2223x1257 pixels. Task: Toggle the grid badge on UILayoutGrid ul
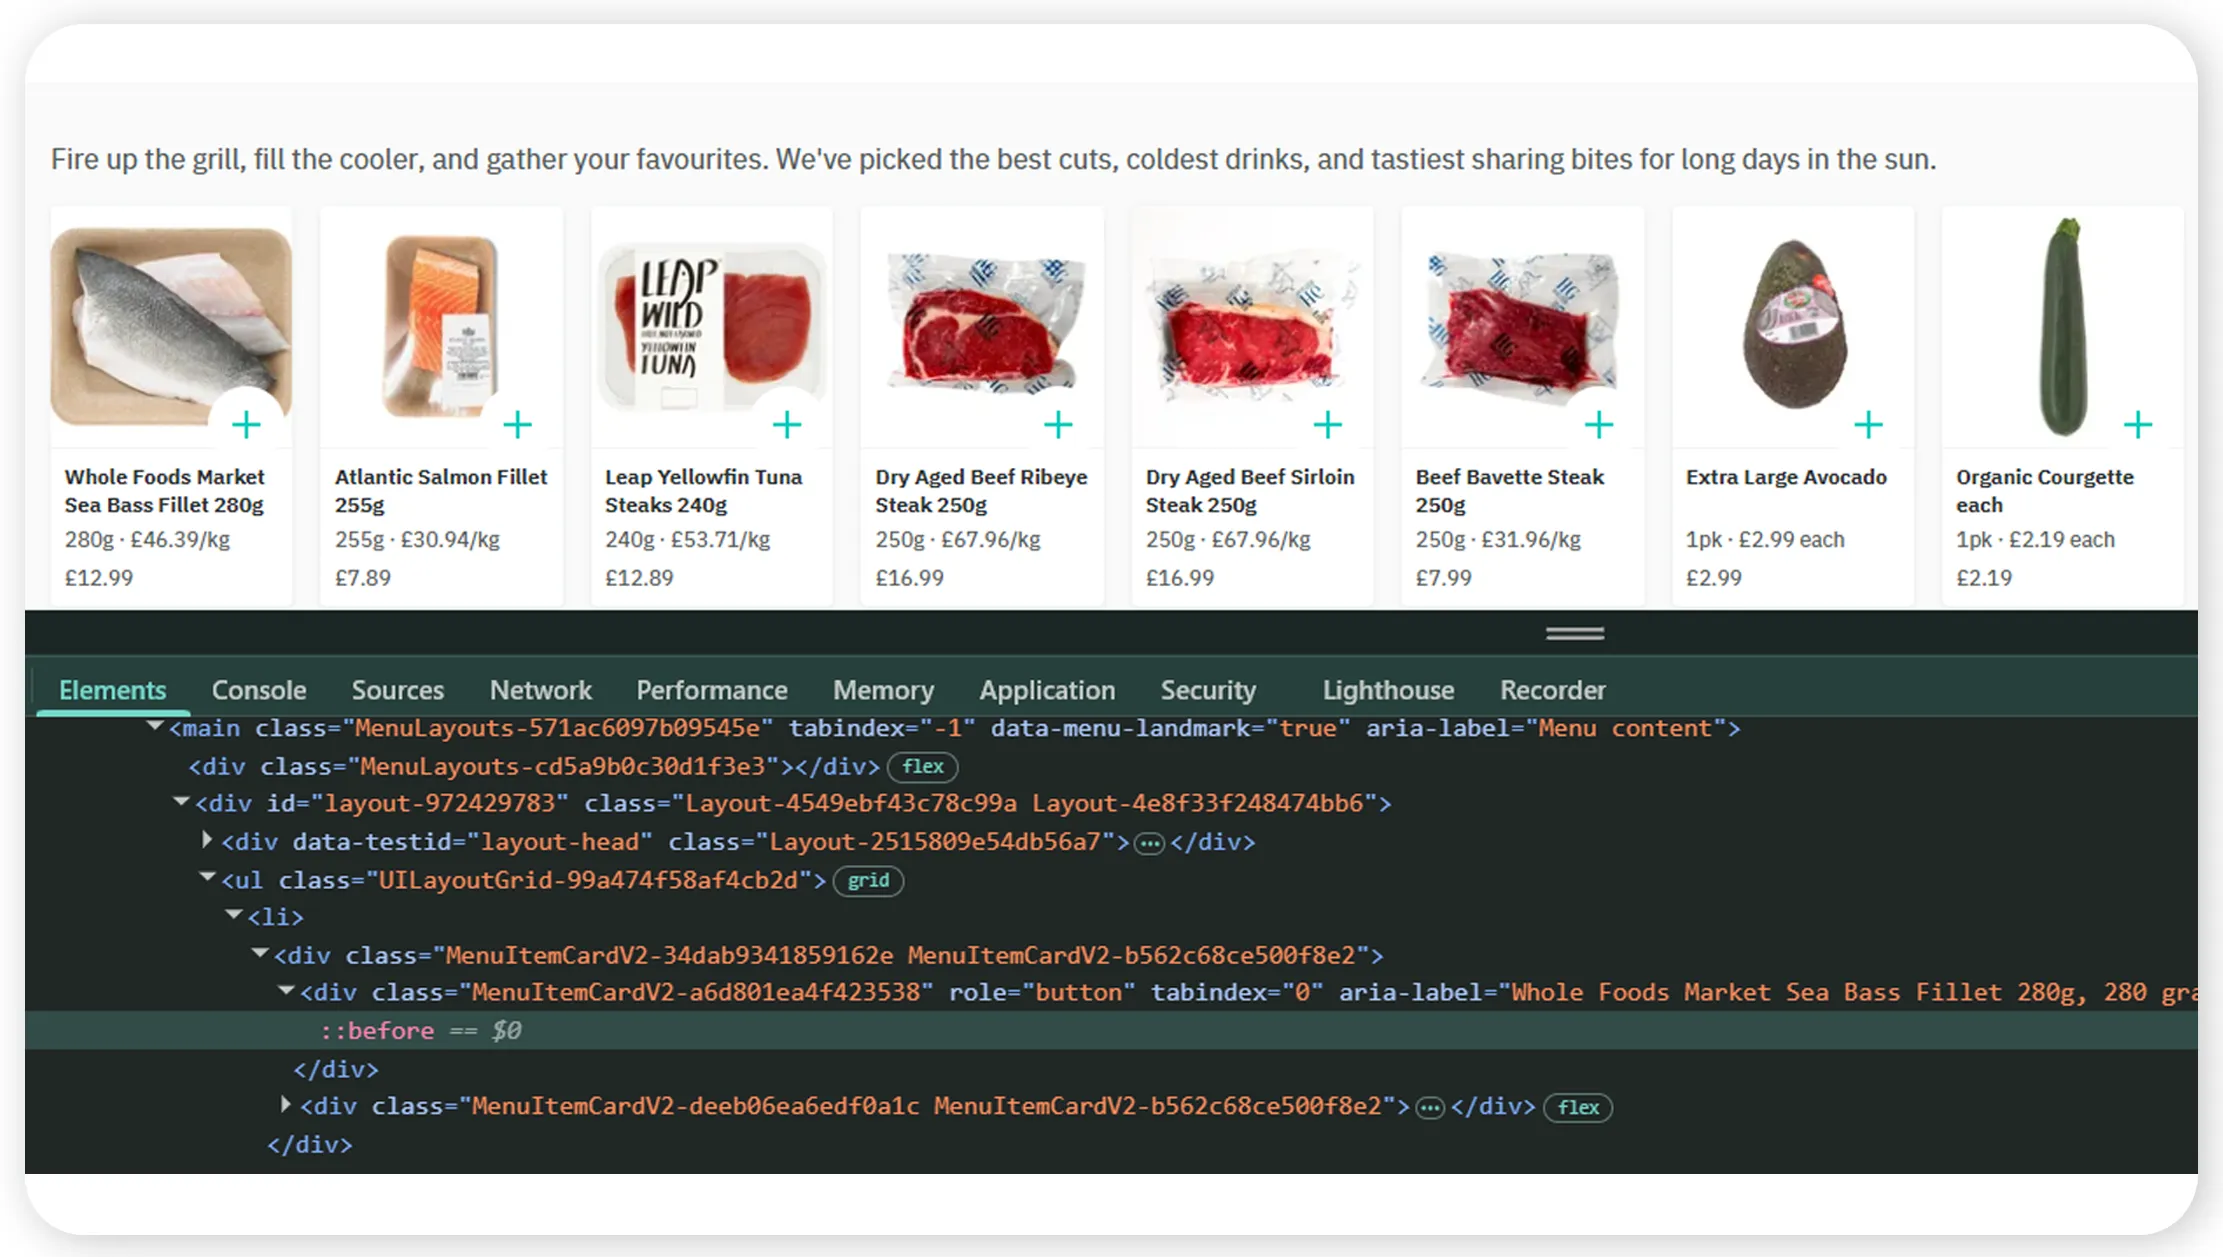coord(868,881)
